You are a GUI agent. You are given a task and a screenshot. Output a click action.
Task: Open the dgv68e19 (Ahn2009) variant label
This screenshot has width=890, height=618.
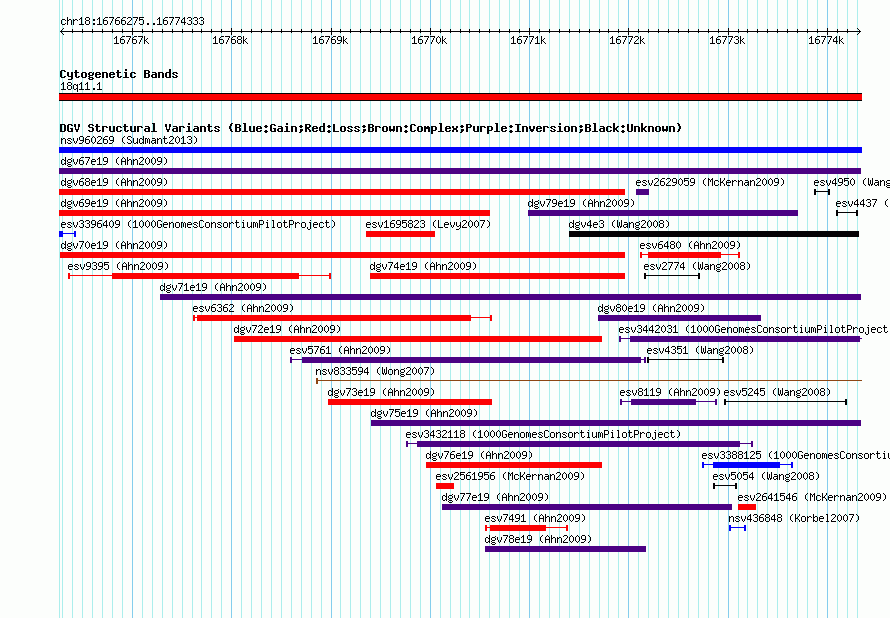(114, 182)
